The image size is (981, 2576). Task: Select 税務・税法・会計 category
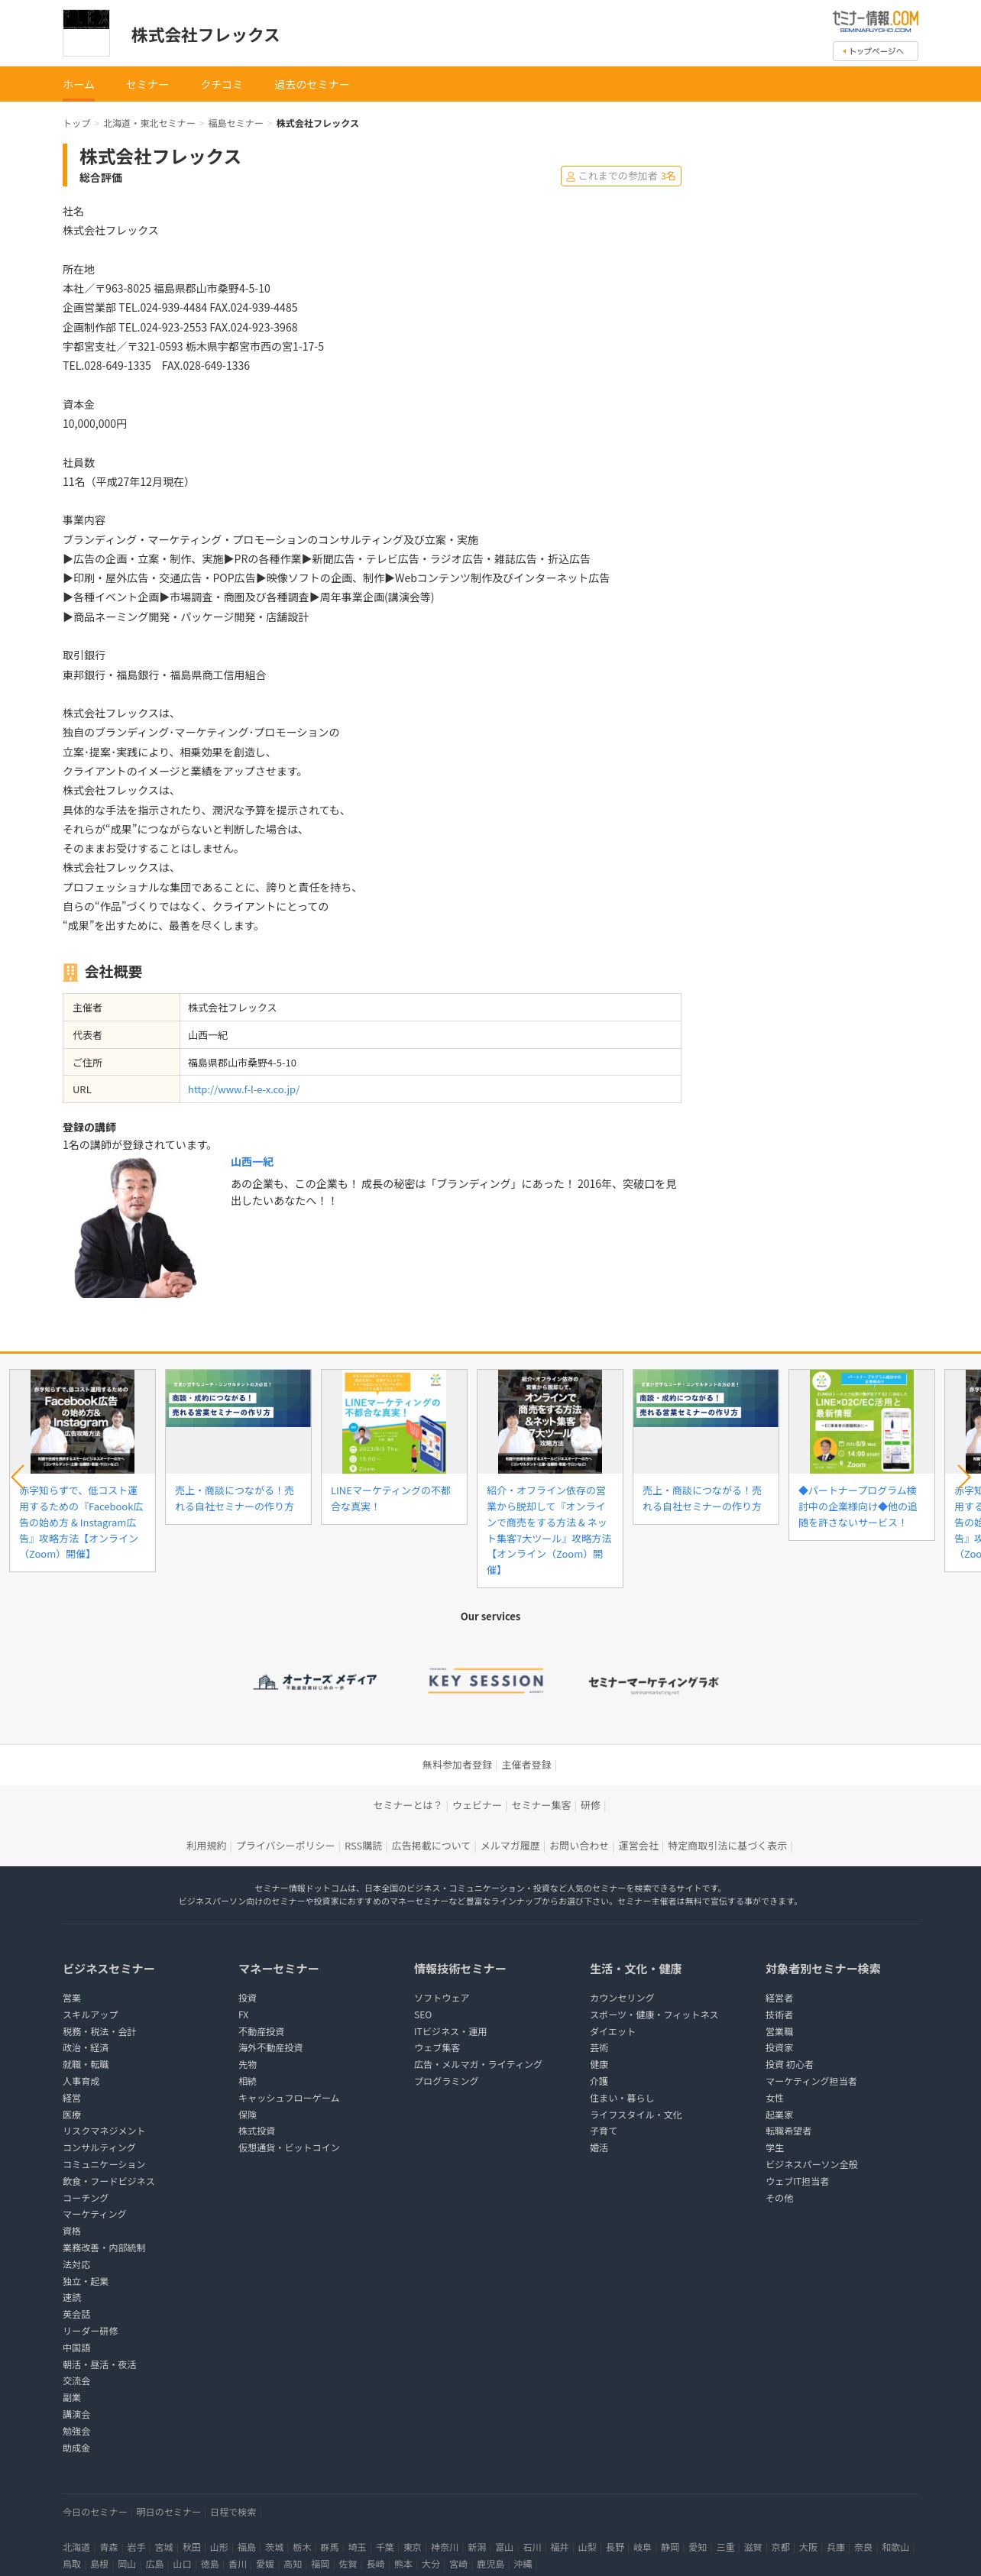pos(99,2031)
